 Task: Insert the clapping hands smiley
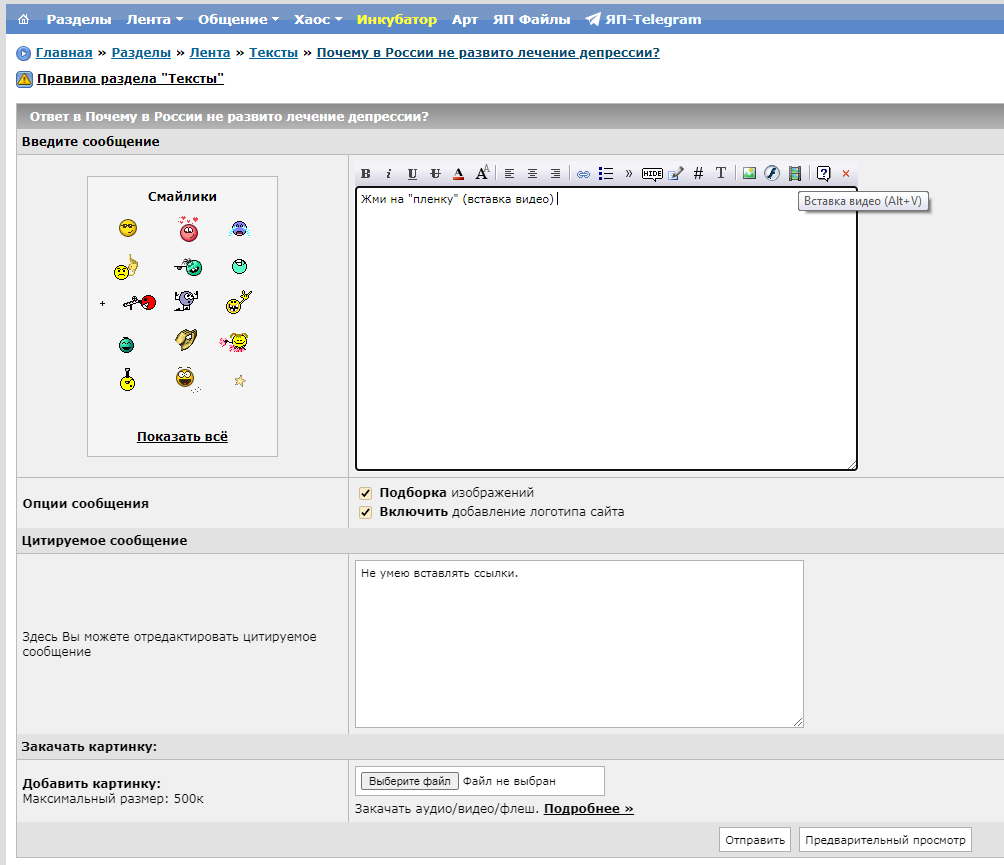click(186, 339)
